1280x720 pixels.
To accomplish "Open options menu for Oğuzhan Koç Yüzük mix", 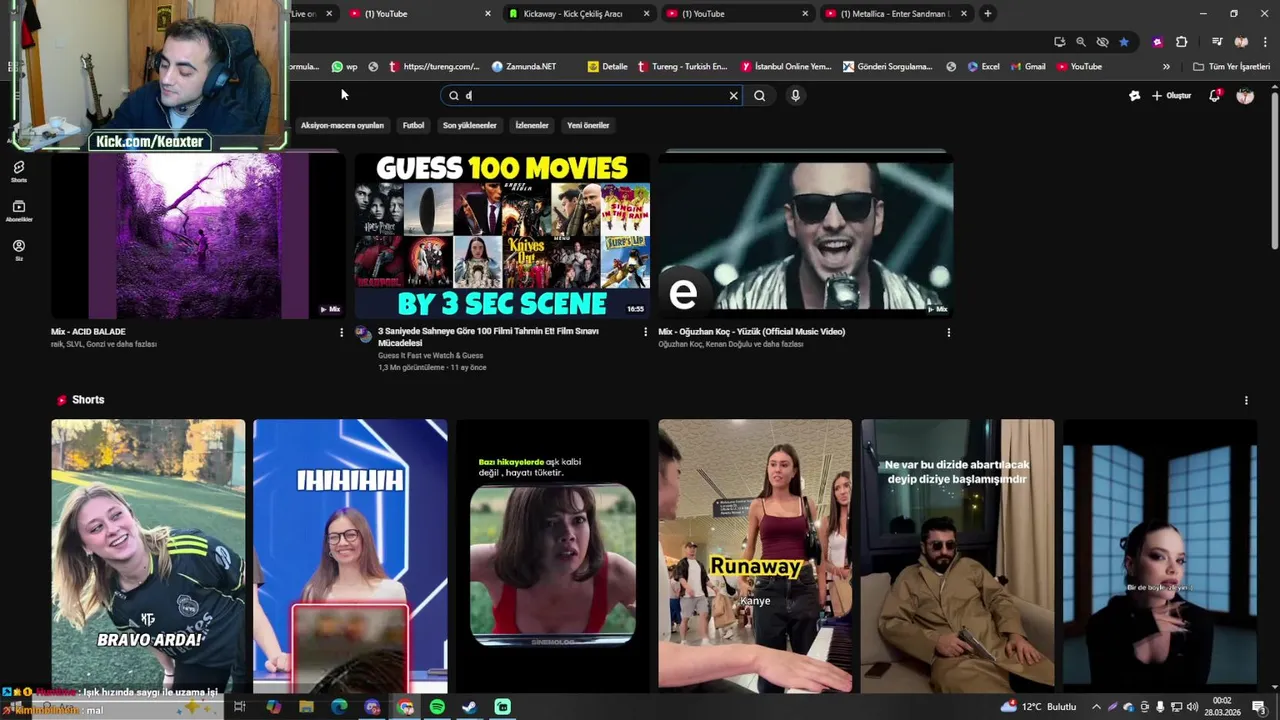I will click(949, 333).
